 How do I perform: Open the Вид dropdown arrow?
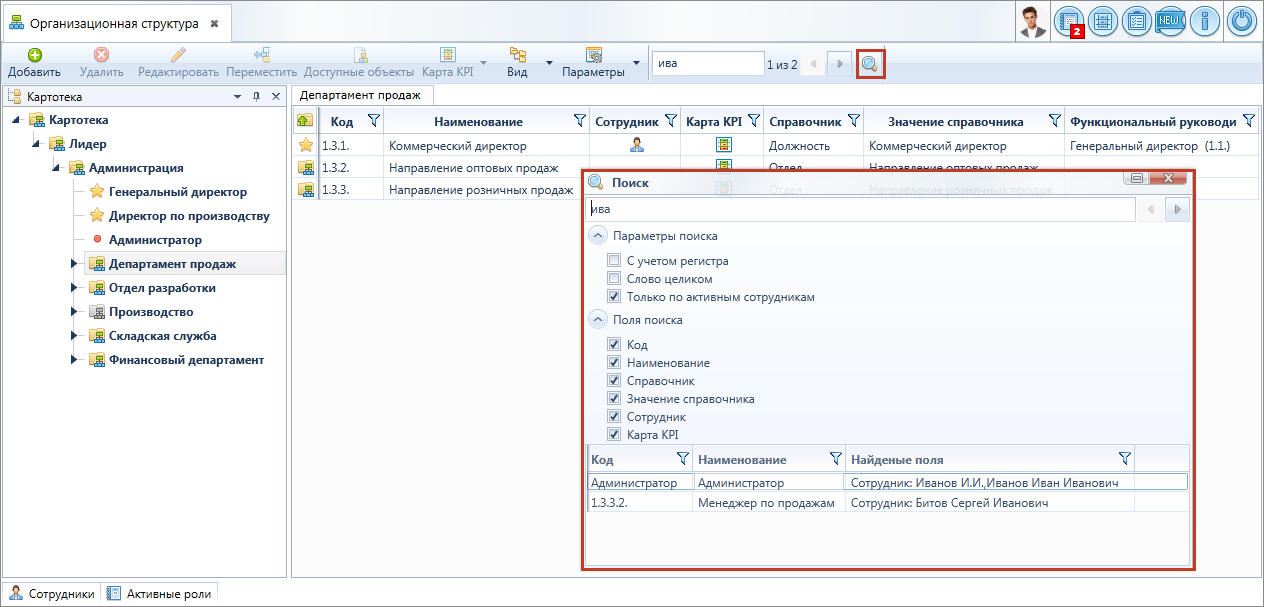coord(549,63)
